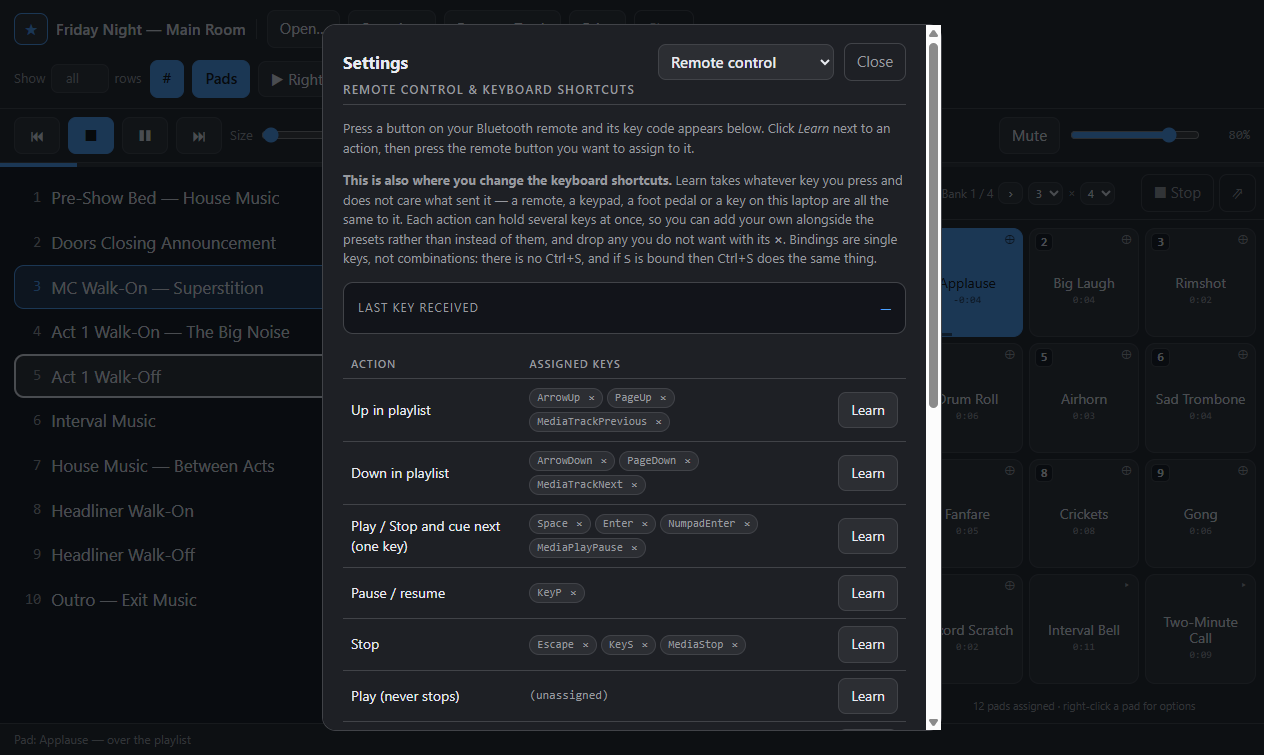
Task: Pause playback with the transport pause button
Action: pos(145,136)
